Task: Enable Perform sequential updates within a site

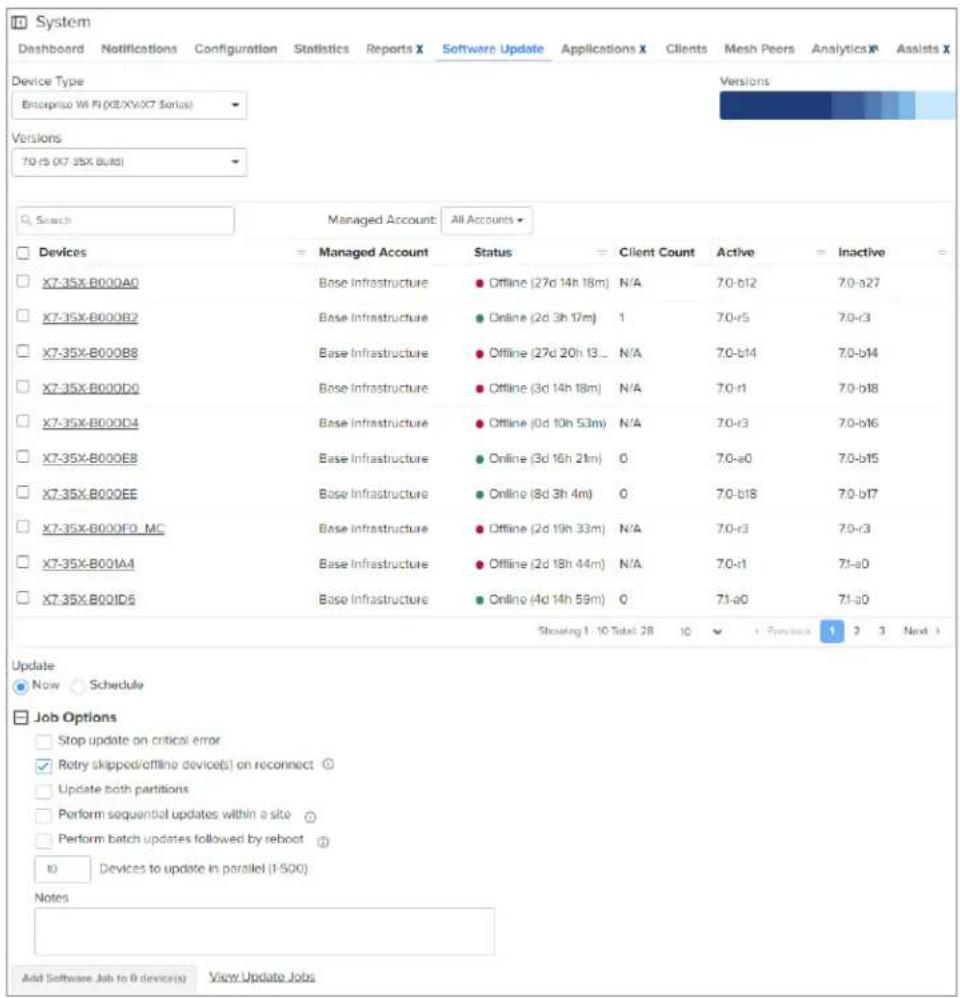Action: pos(43,815)
